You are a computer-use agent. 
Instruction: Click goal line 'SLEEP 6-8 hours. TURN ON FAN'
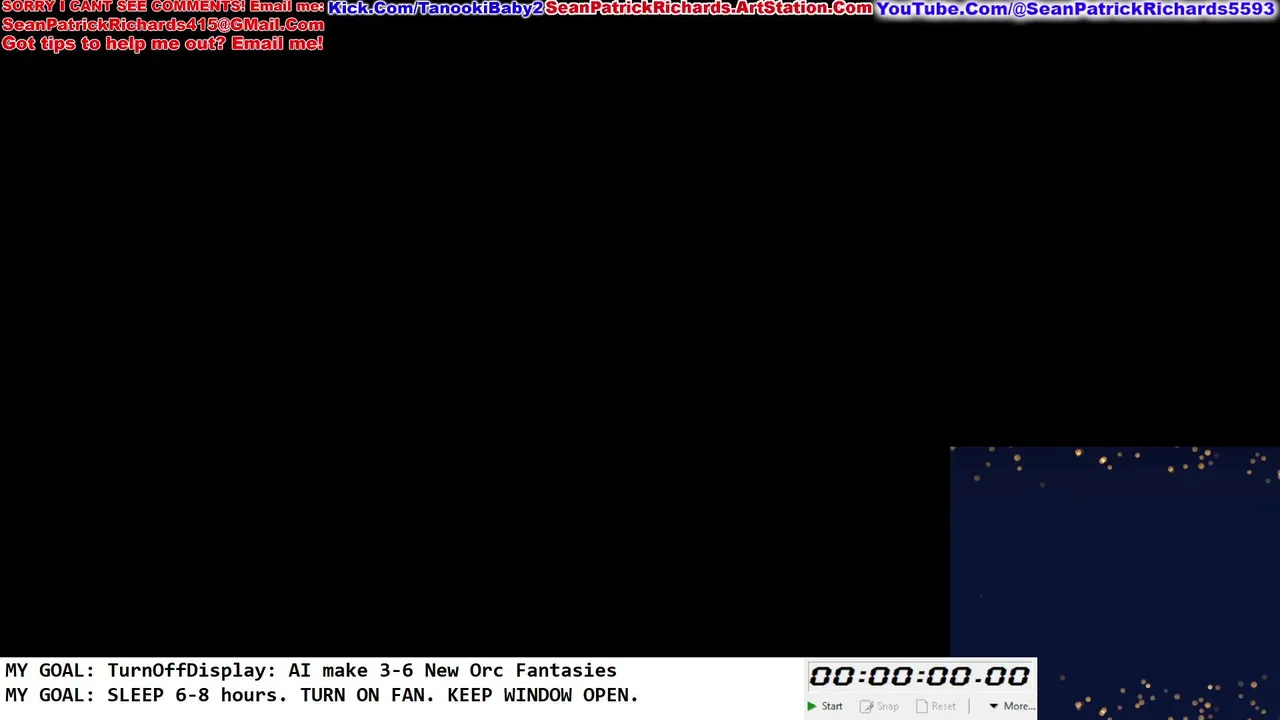click(270, 695)
